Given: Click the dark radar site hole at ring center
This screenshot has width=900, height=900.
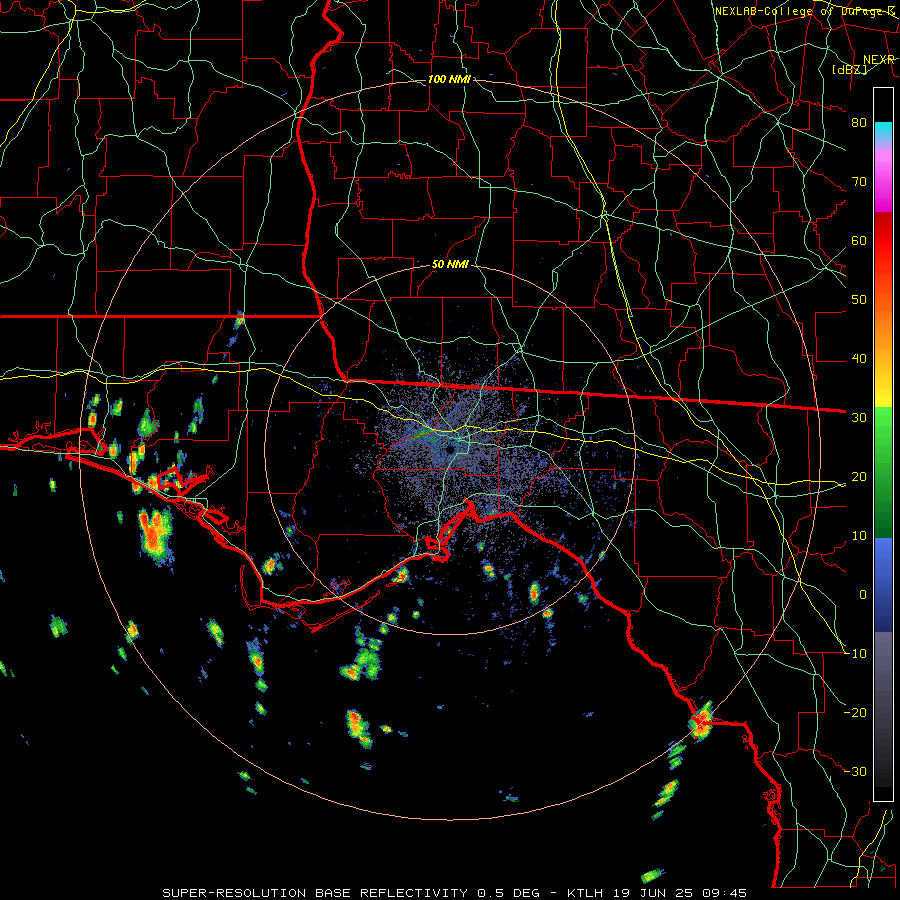Looking at the screenshot, I should pyautogui.click(x=450, y=448).
